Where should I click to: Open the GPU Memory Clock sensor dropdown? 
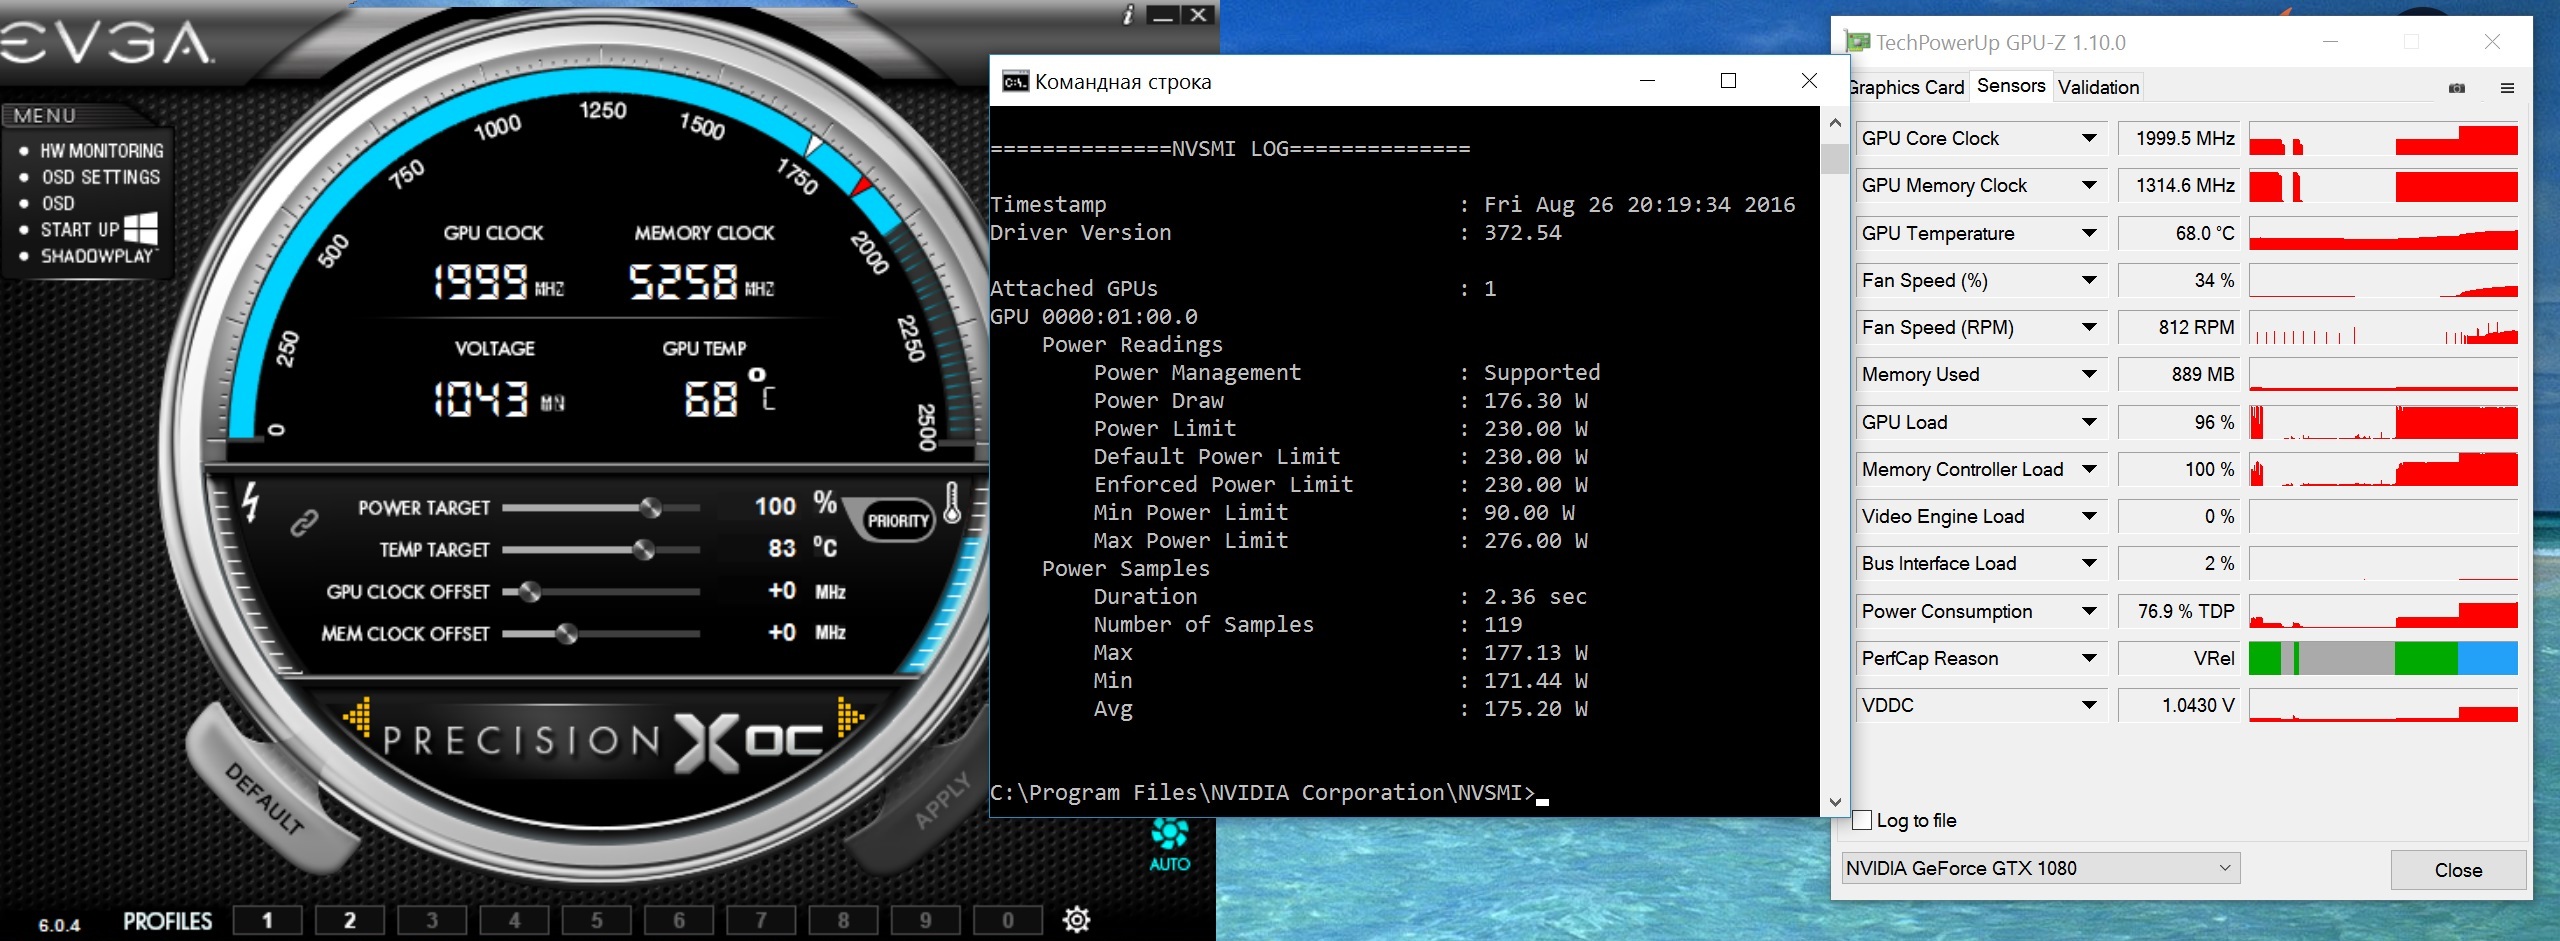(2089, 185)
